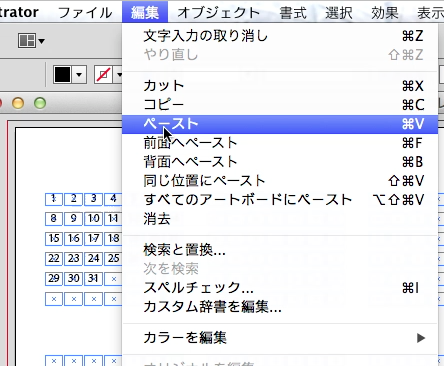Open the arrange documents layout icon
This screenshot has height=366, width=444.
click(x=27, y=41)
